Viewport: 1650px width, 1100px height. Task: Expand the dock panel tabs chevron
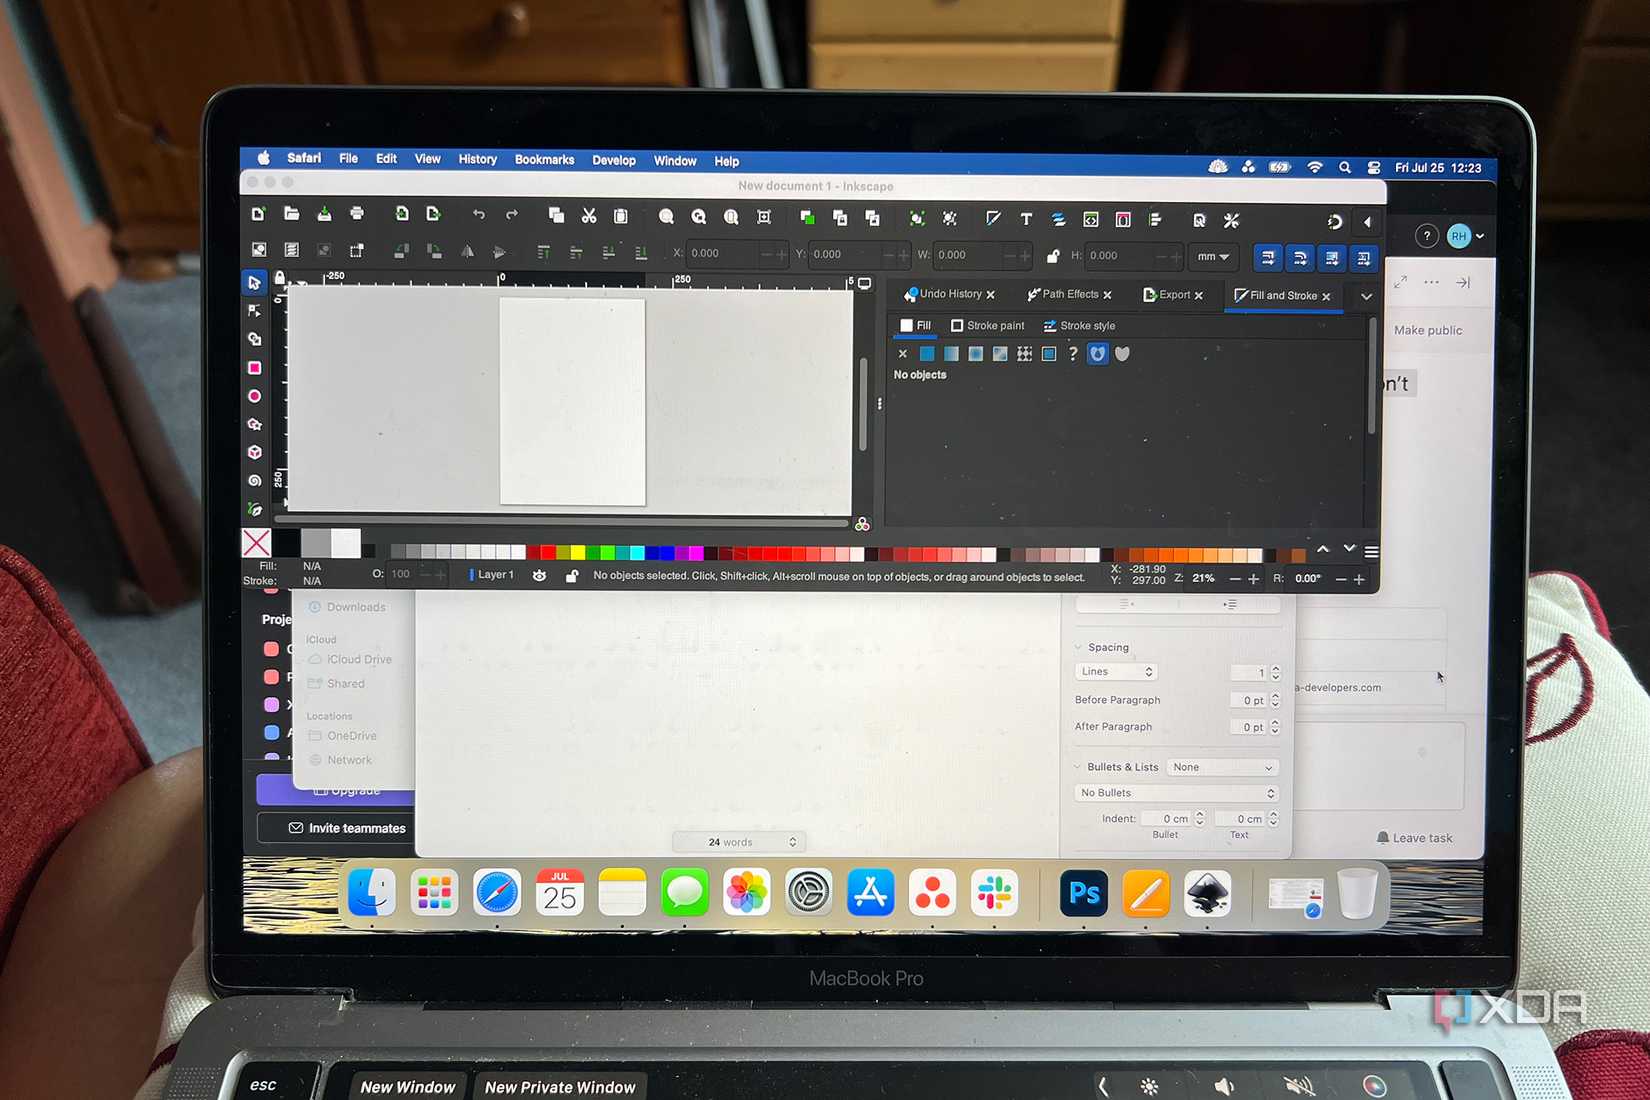click(x=1366, y=296)
